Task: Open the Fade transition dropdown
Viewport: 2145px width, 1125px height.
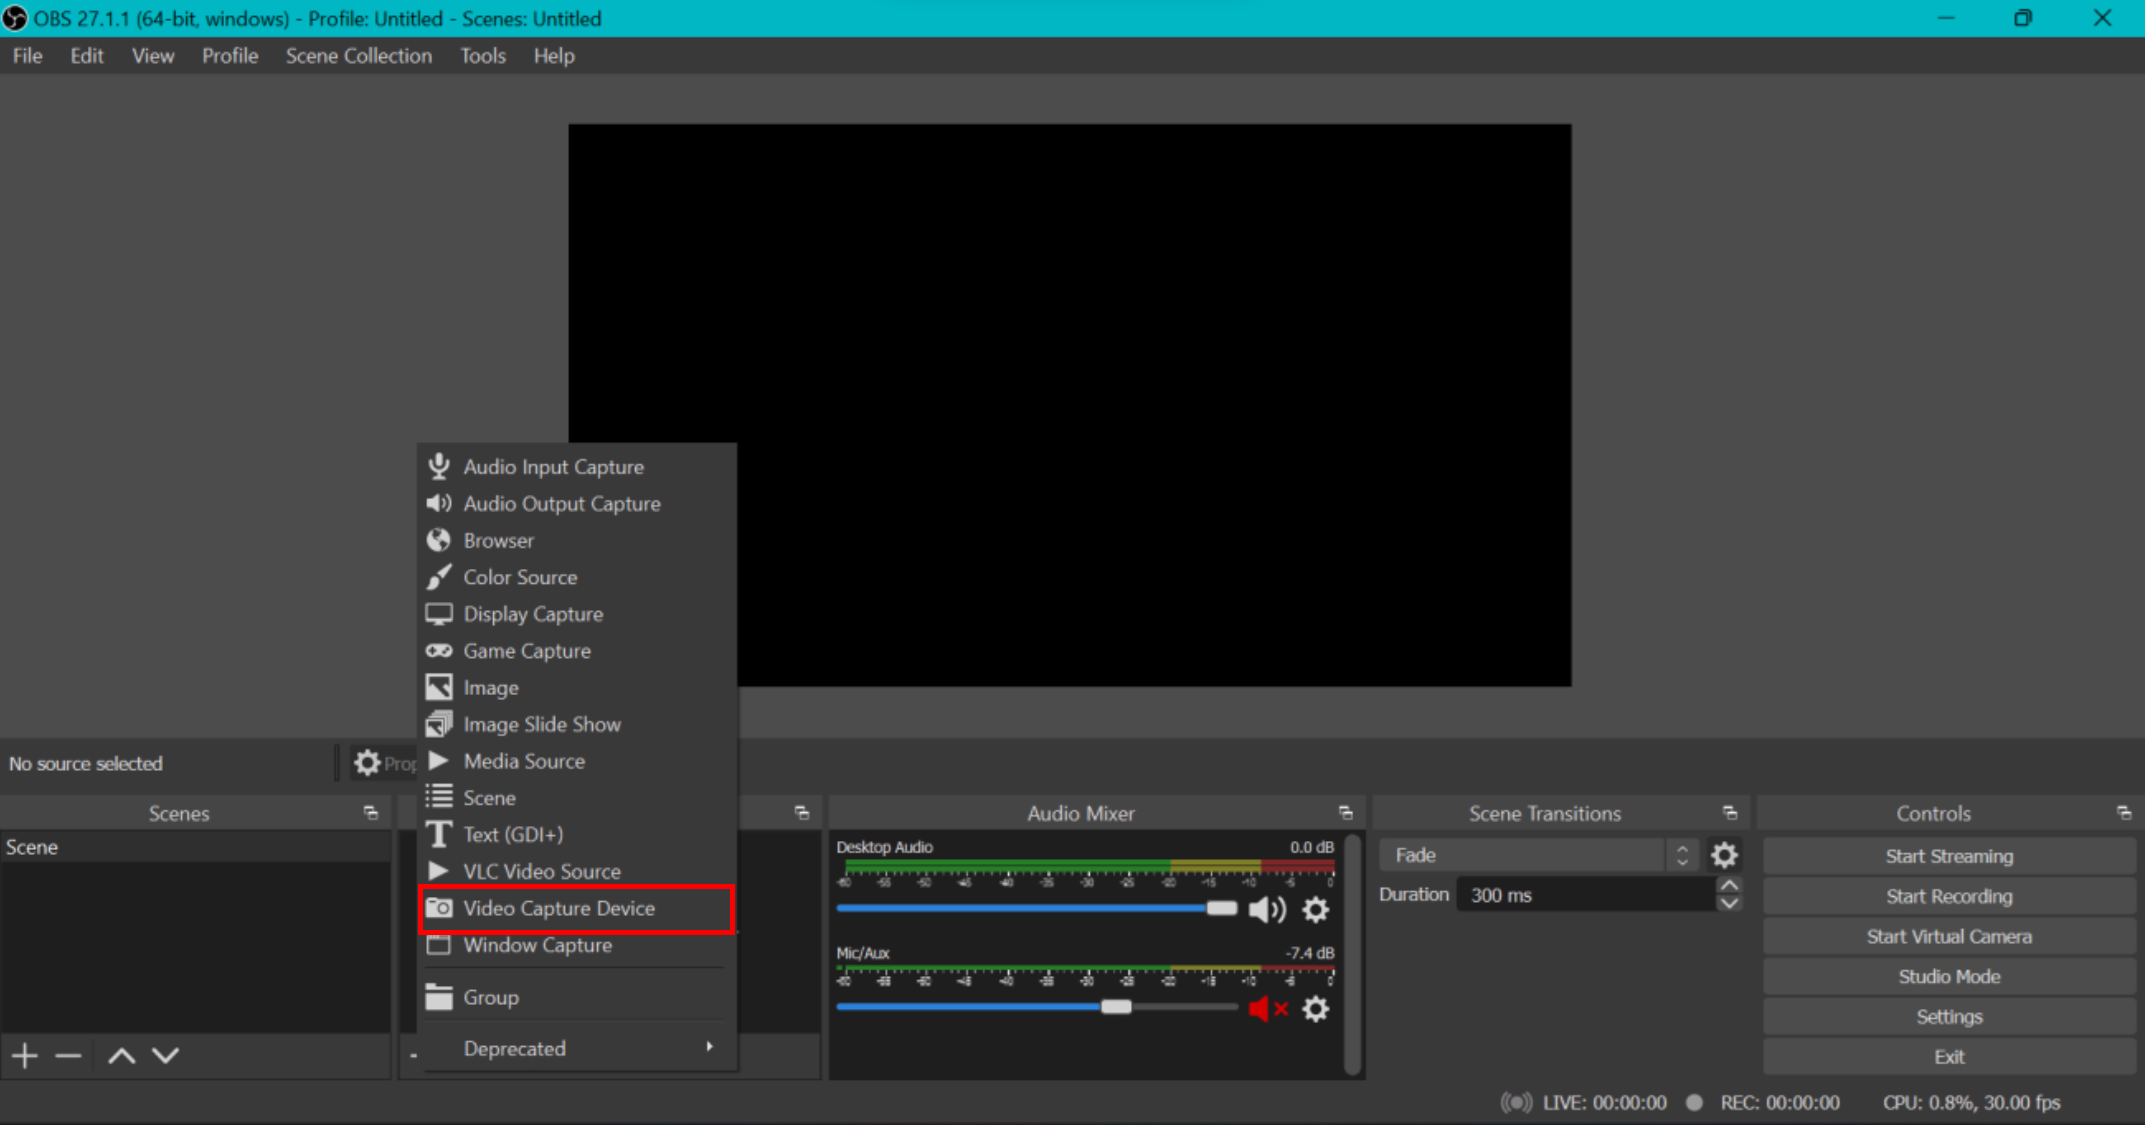Action: (1538, 855)
